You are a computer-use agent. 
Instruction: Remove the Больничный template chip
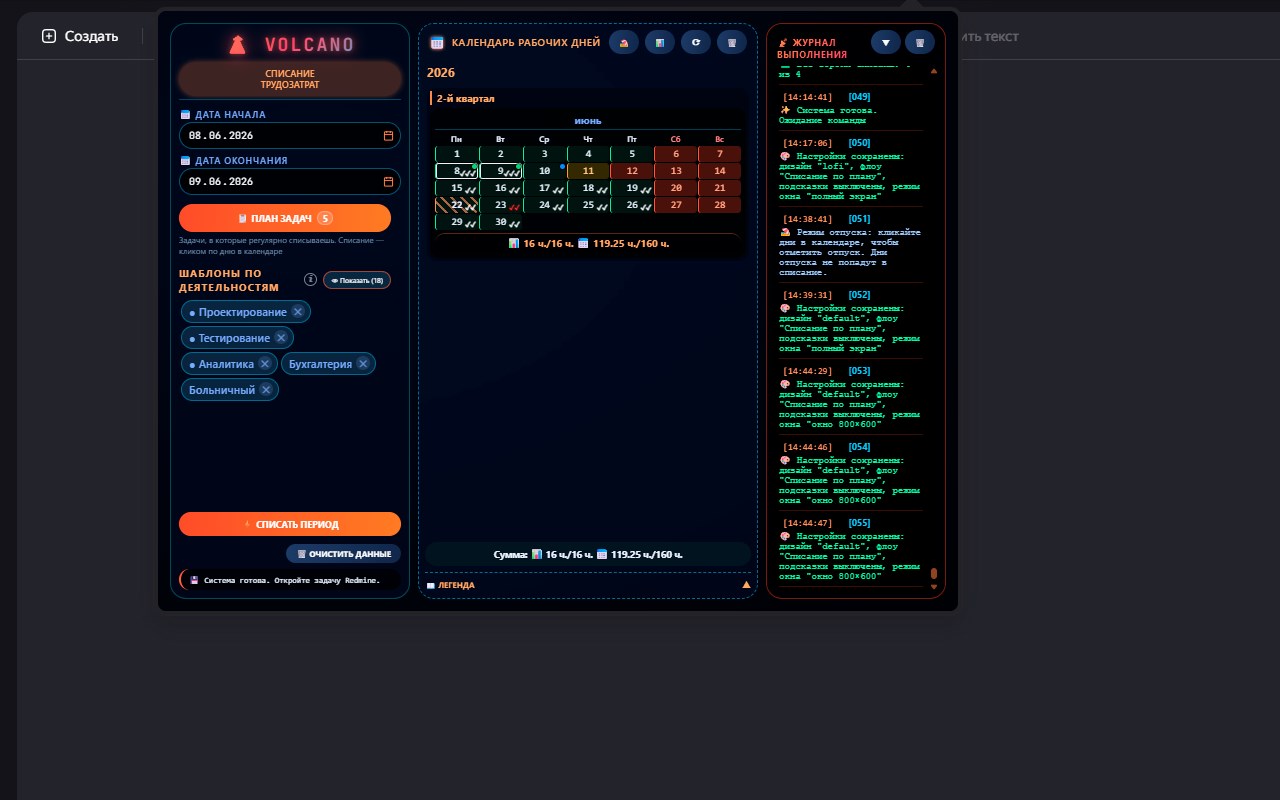(265, 390)
